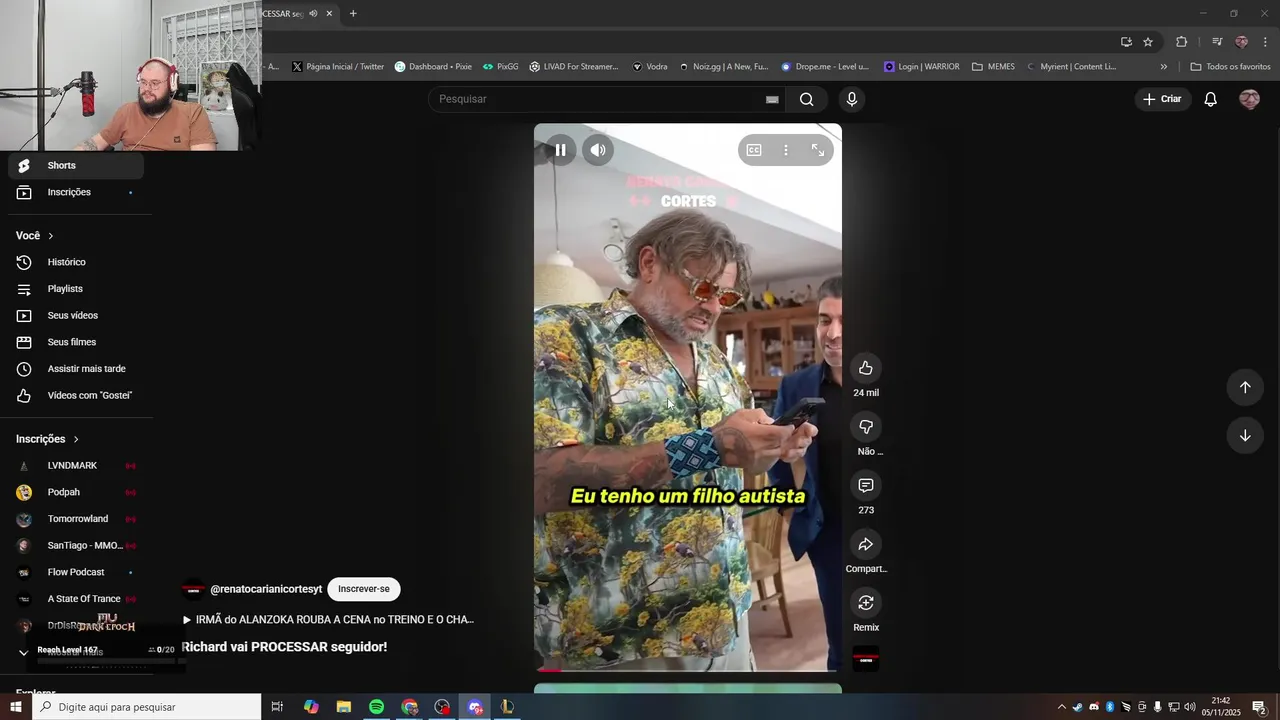
Task: Click the search magnifier button
Action: point(807,99)
